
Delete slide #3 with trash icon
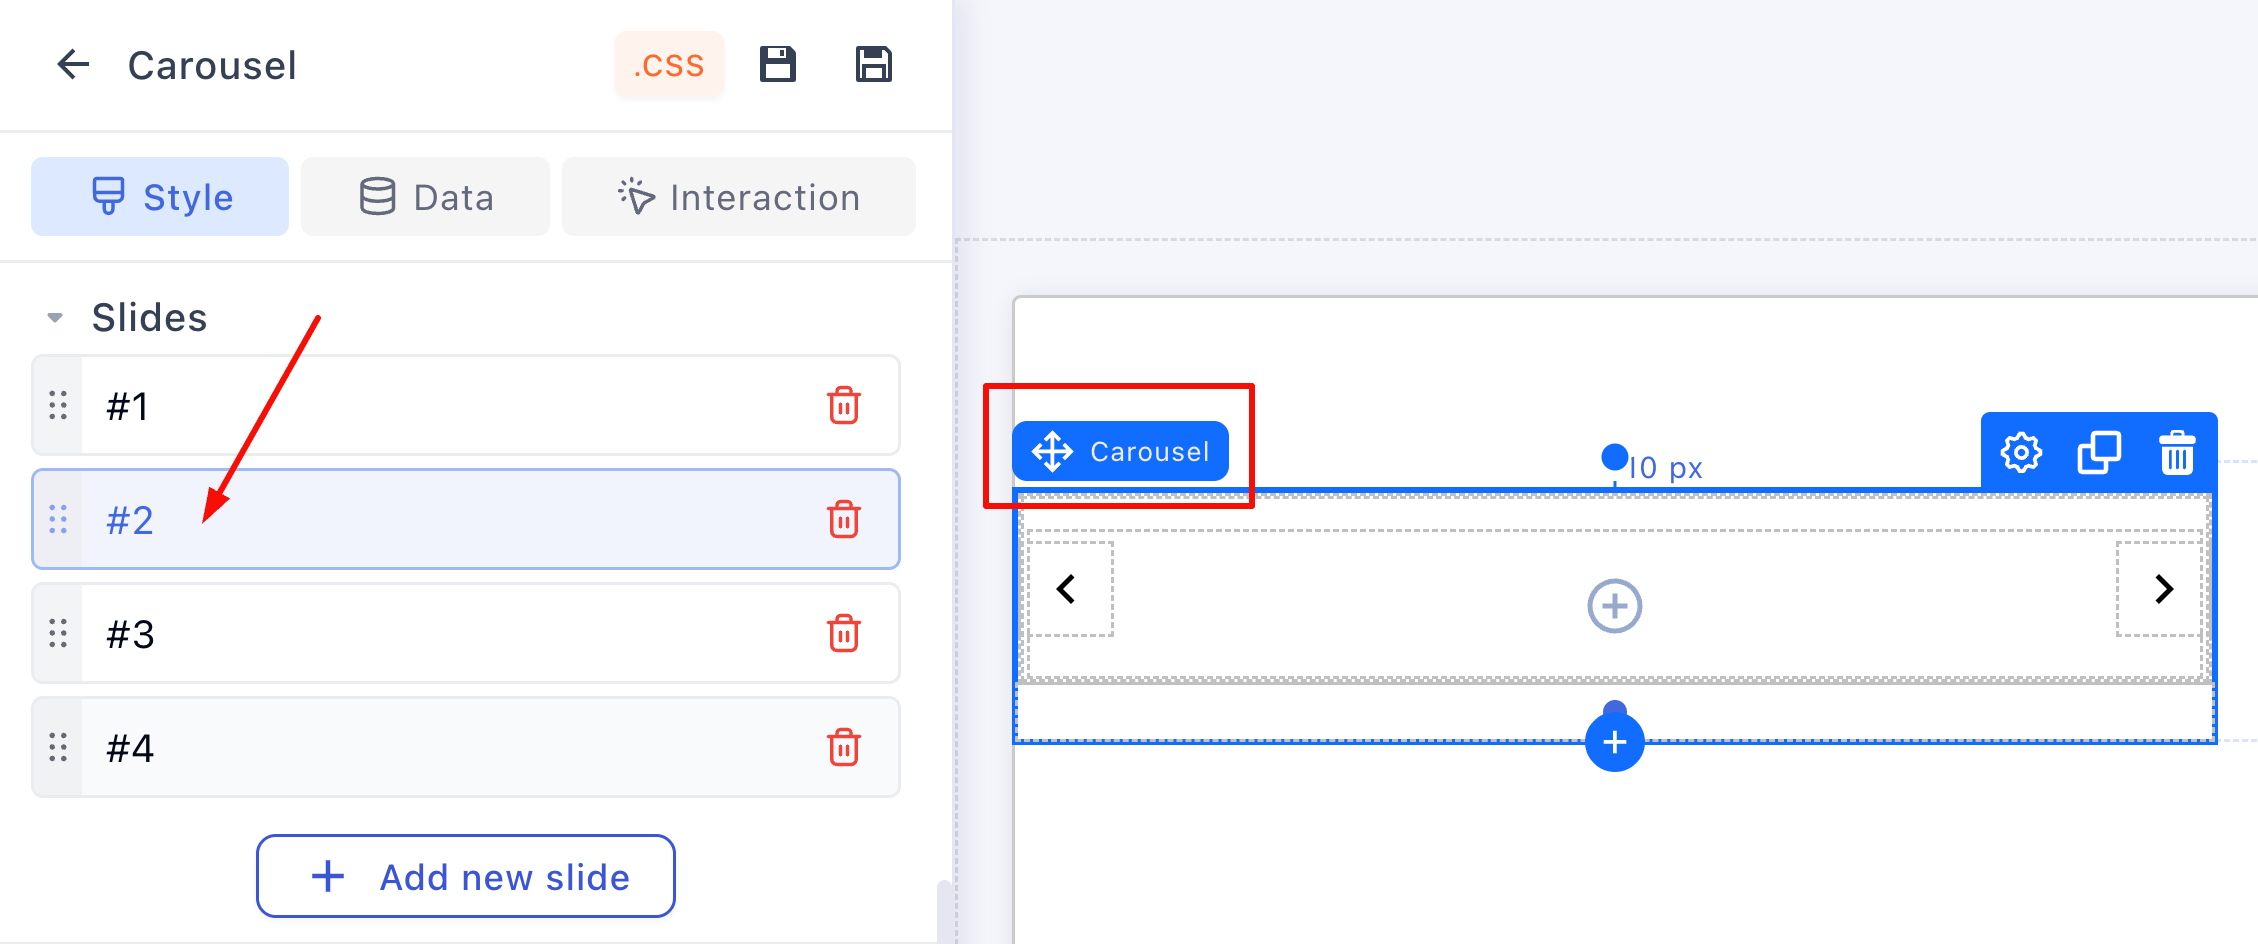(844, 634)
